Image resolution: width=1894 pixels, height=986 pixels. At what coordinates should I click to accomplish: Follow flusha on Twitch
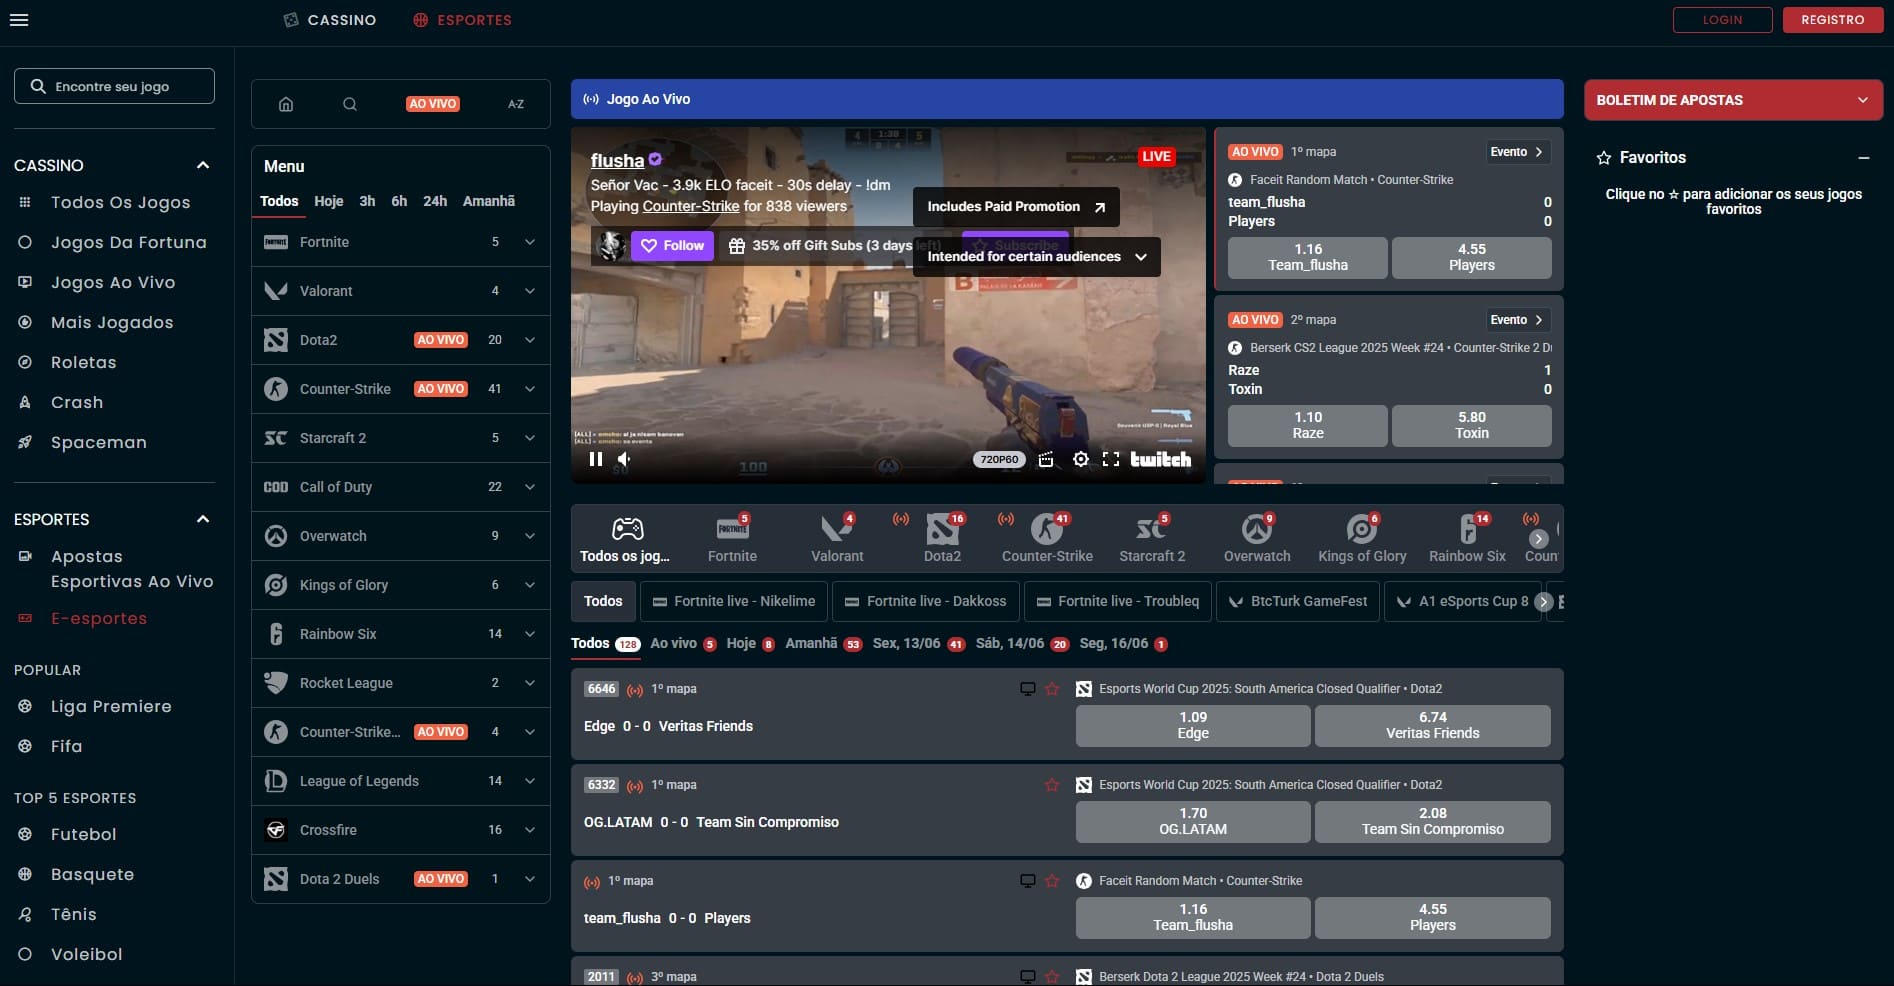tap(672, 246)
